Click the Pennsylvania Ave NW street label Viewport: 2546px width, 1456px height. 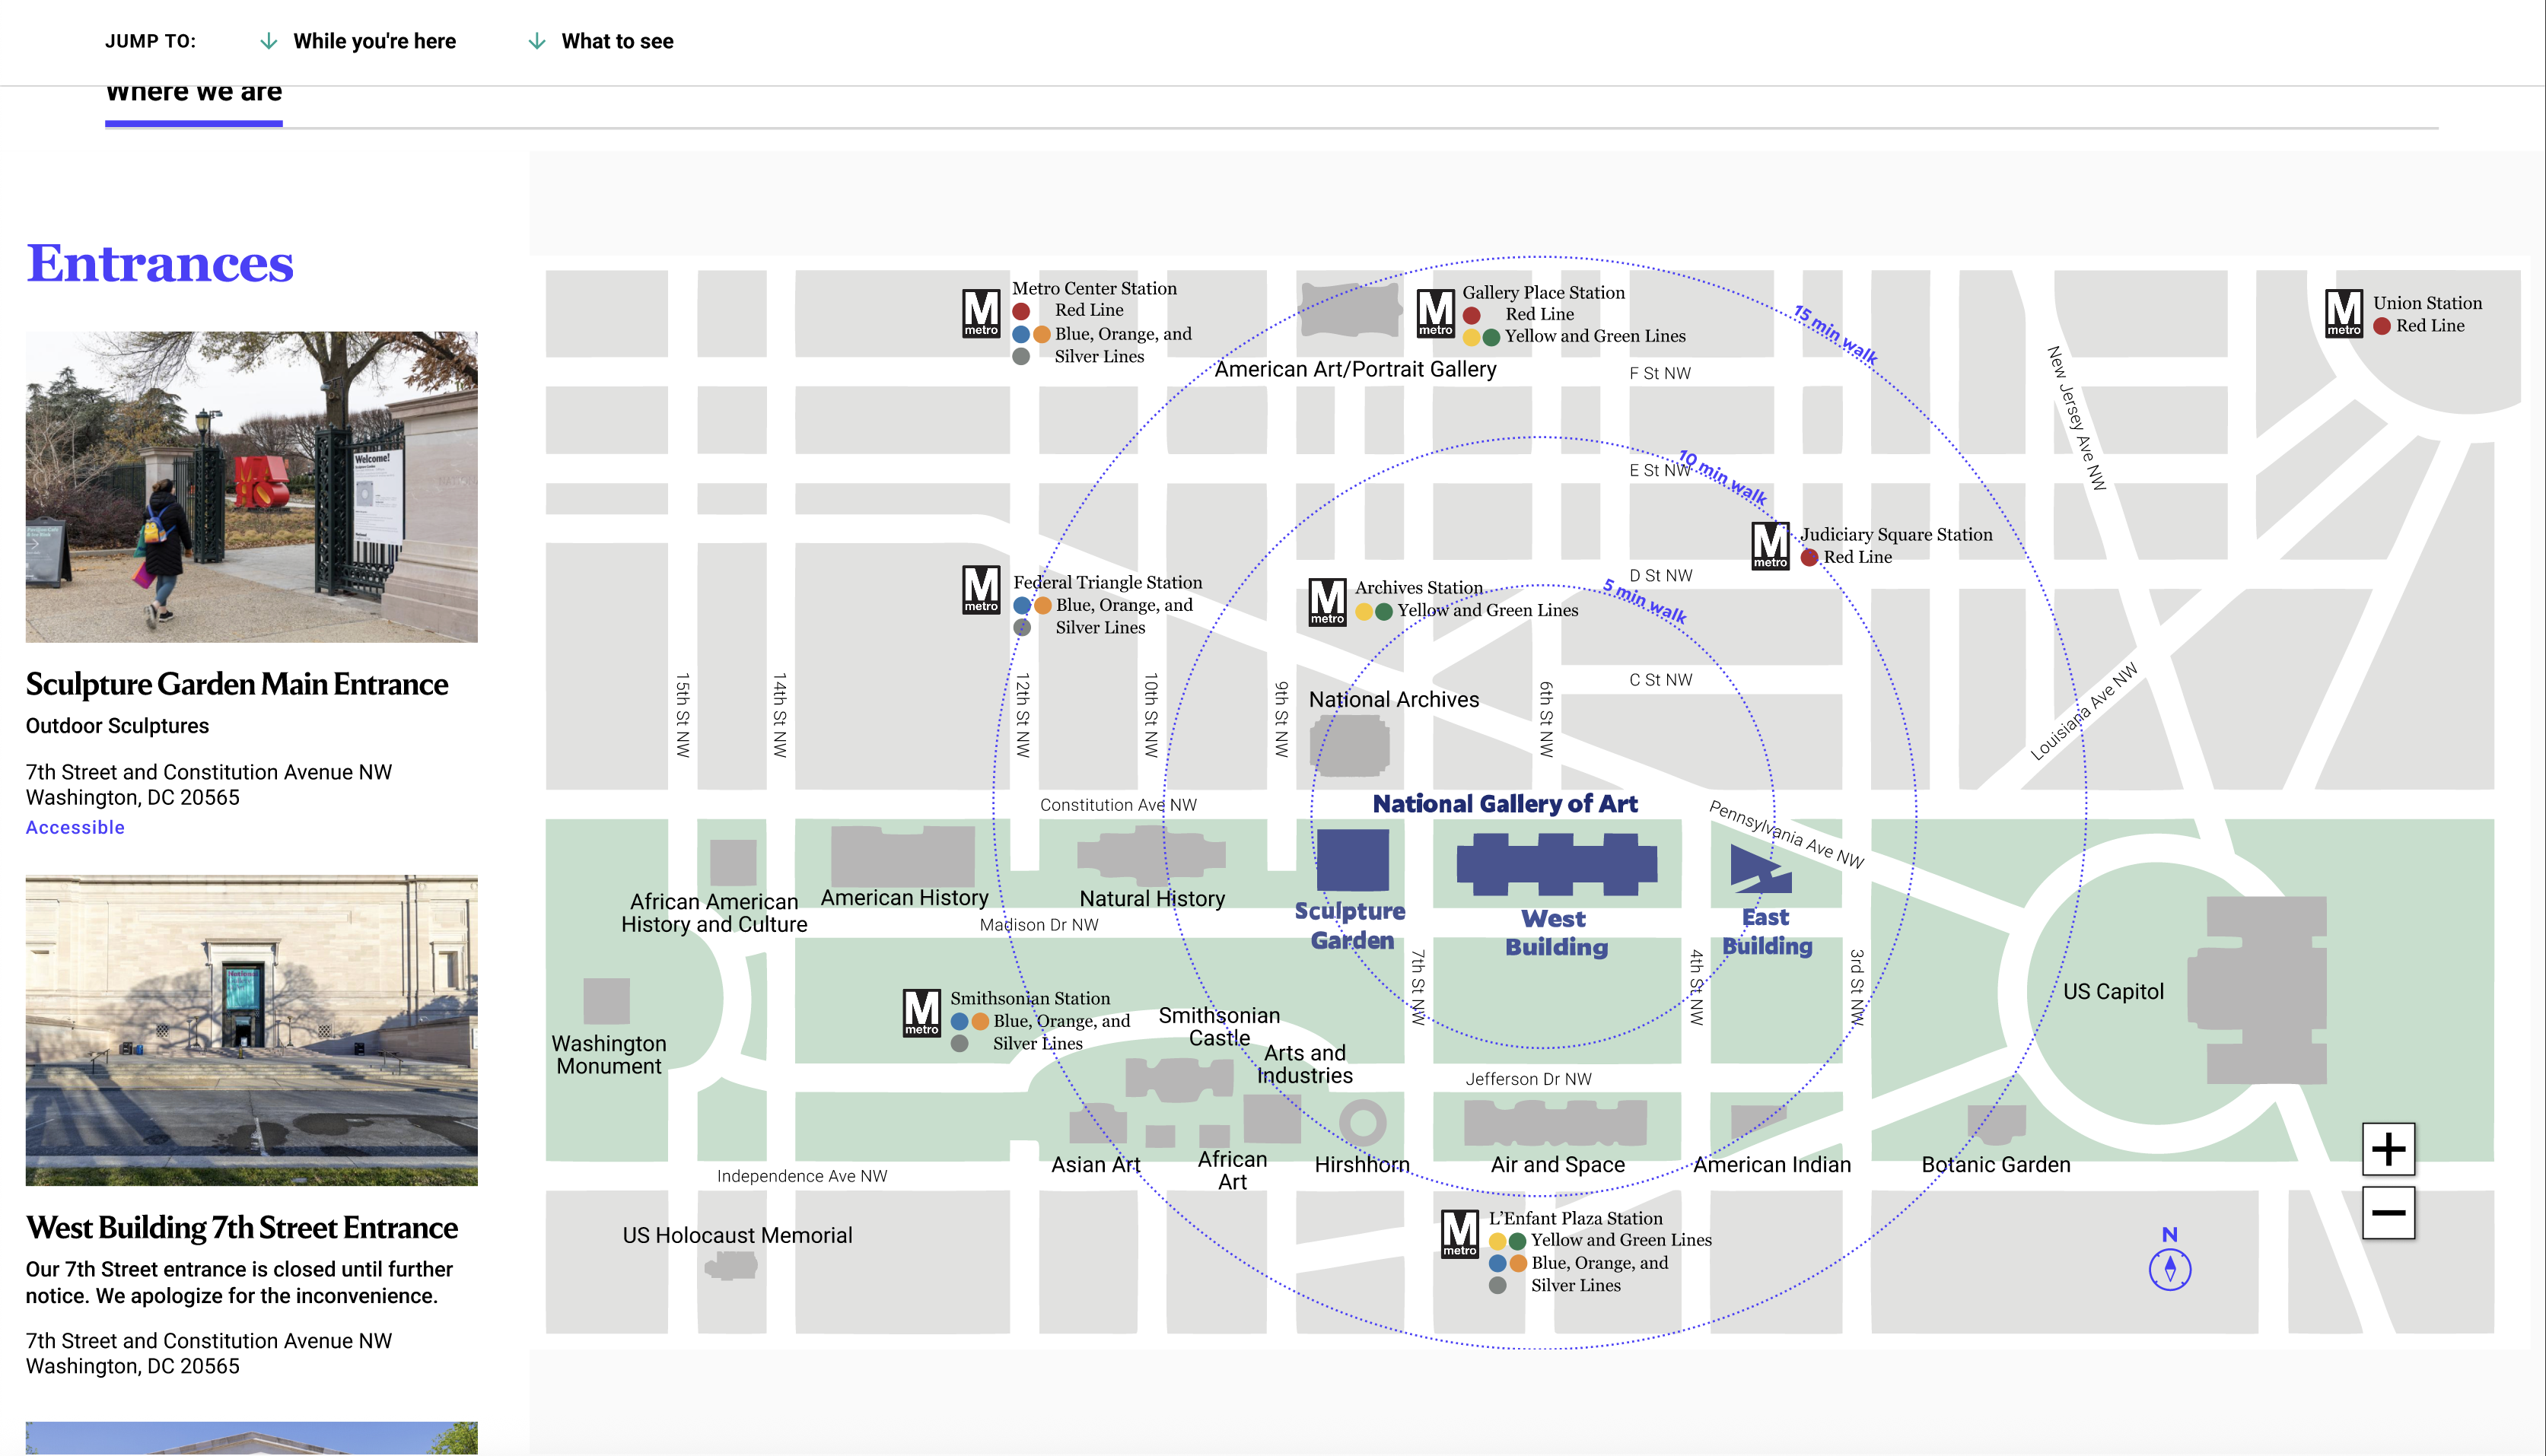pos(1786,834)
